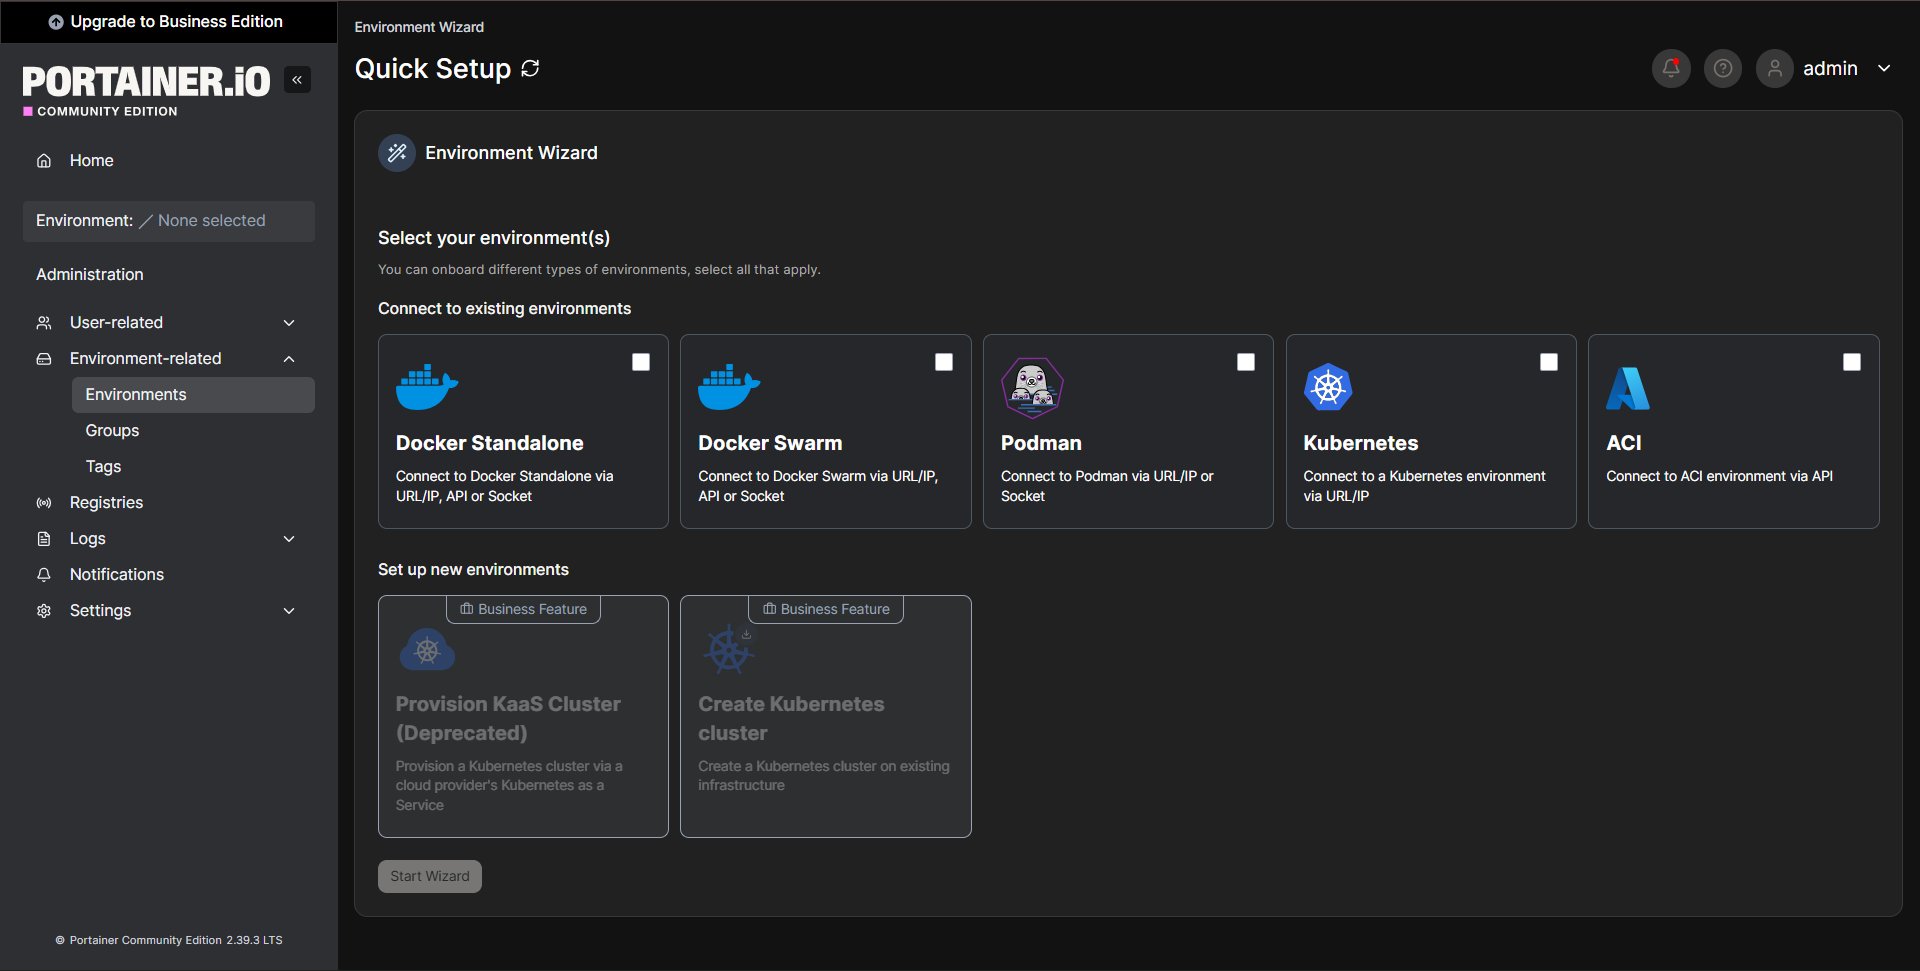Click the Environment Wizard wand icon

(x=397, y=153)
